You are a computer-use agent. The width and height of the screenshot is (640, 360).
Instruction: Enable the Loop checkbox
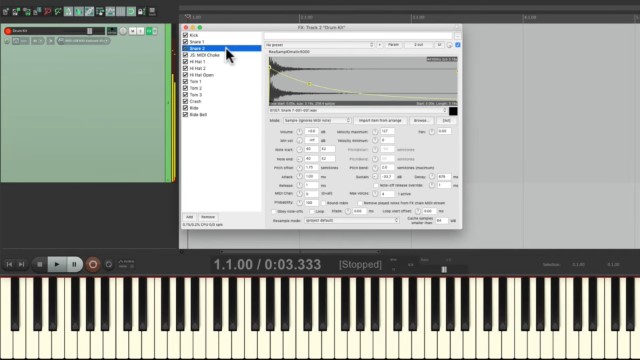312,211
